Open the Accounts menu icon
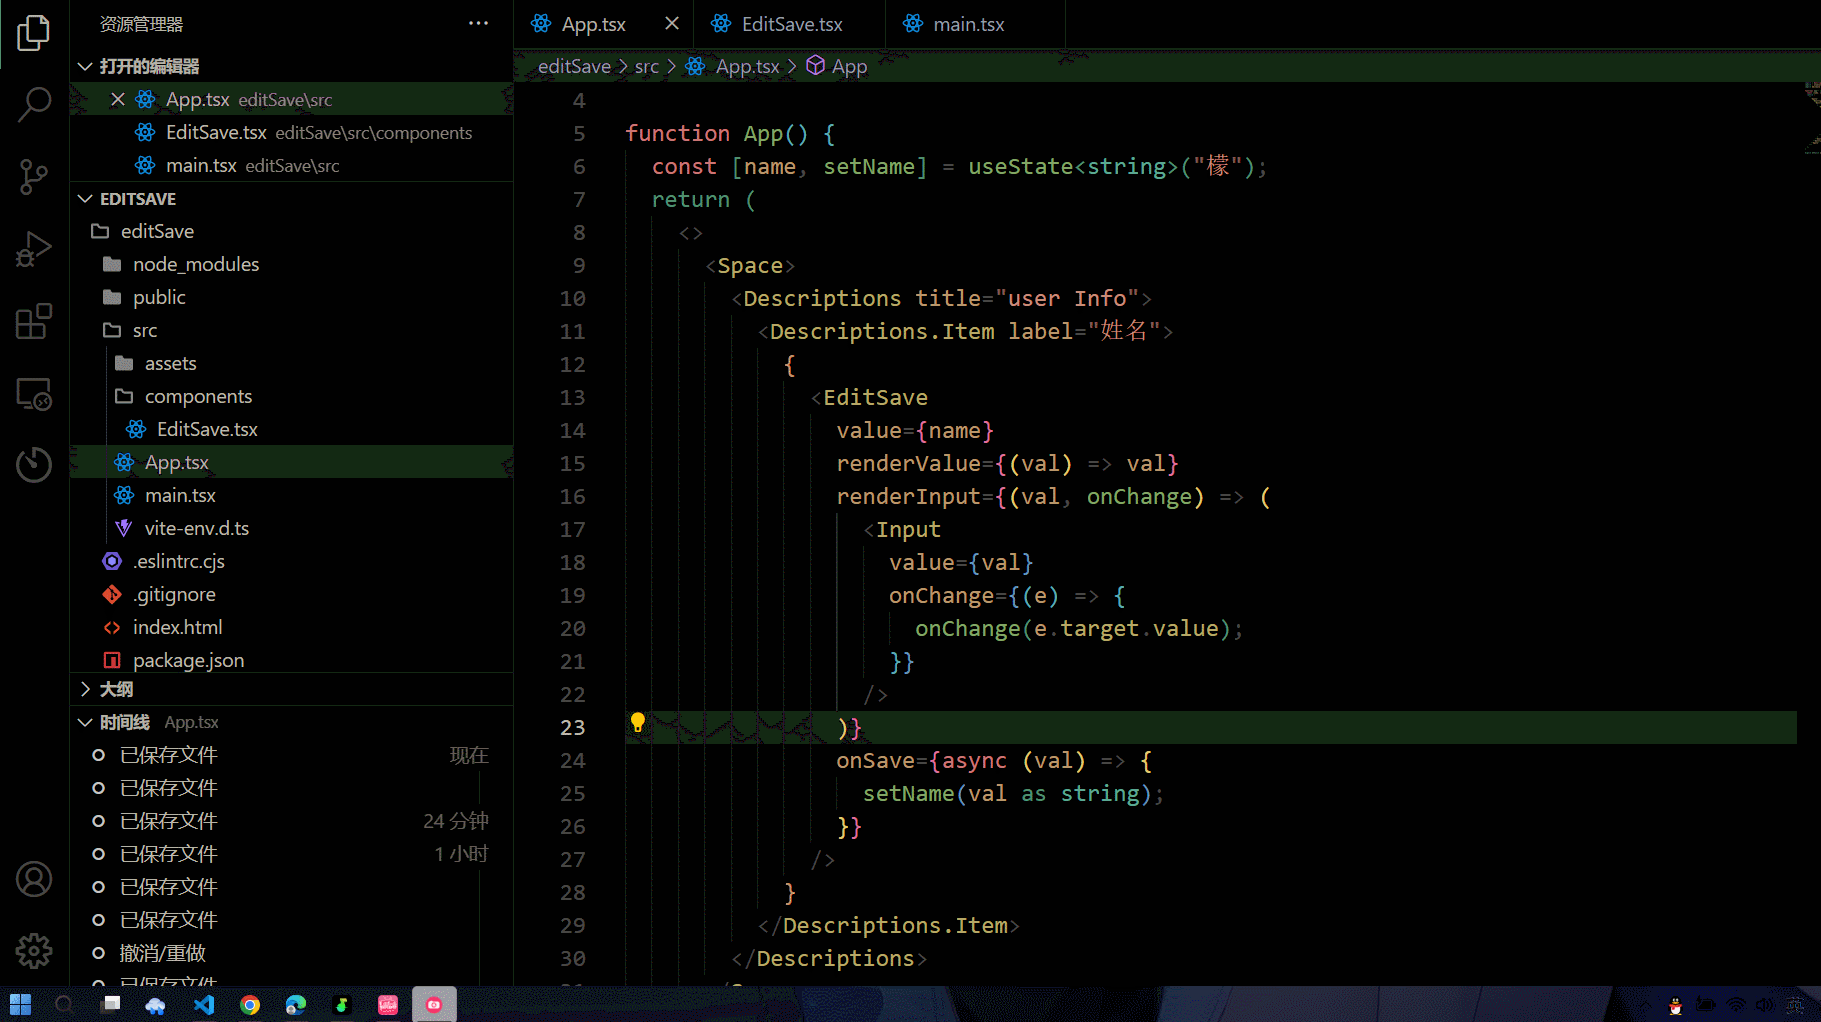 coord(34,879)
